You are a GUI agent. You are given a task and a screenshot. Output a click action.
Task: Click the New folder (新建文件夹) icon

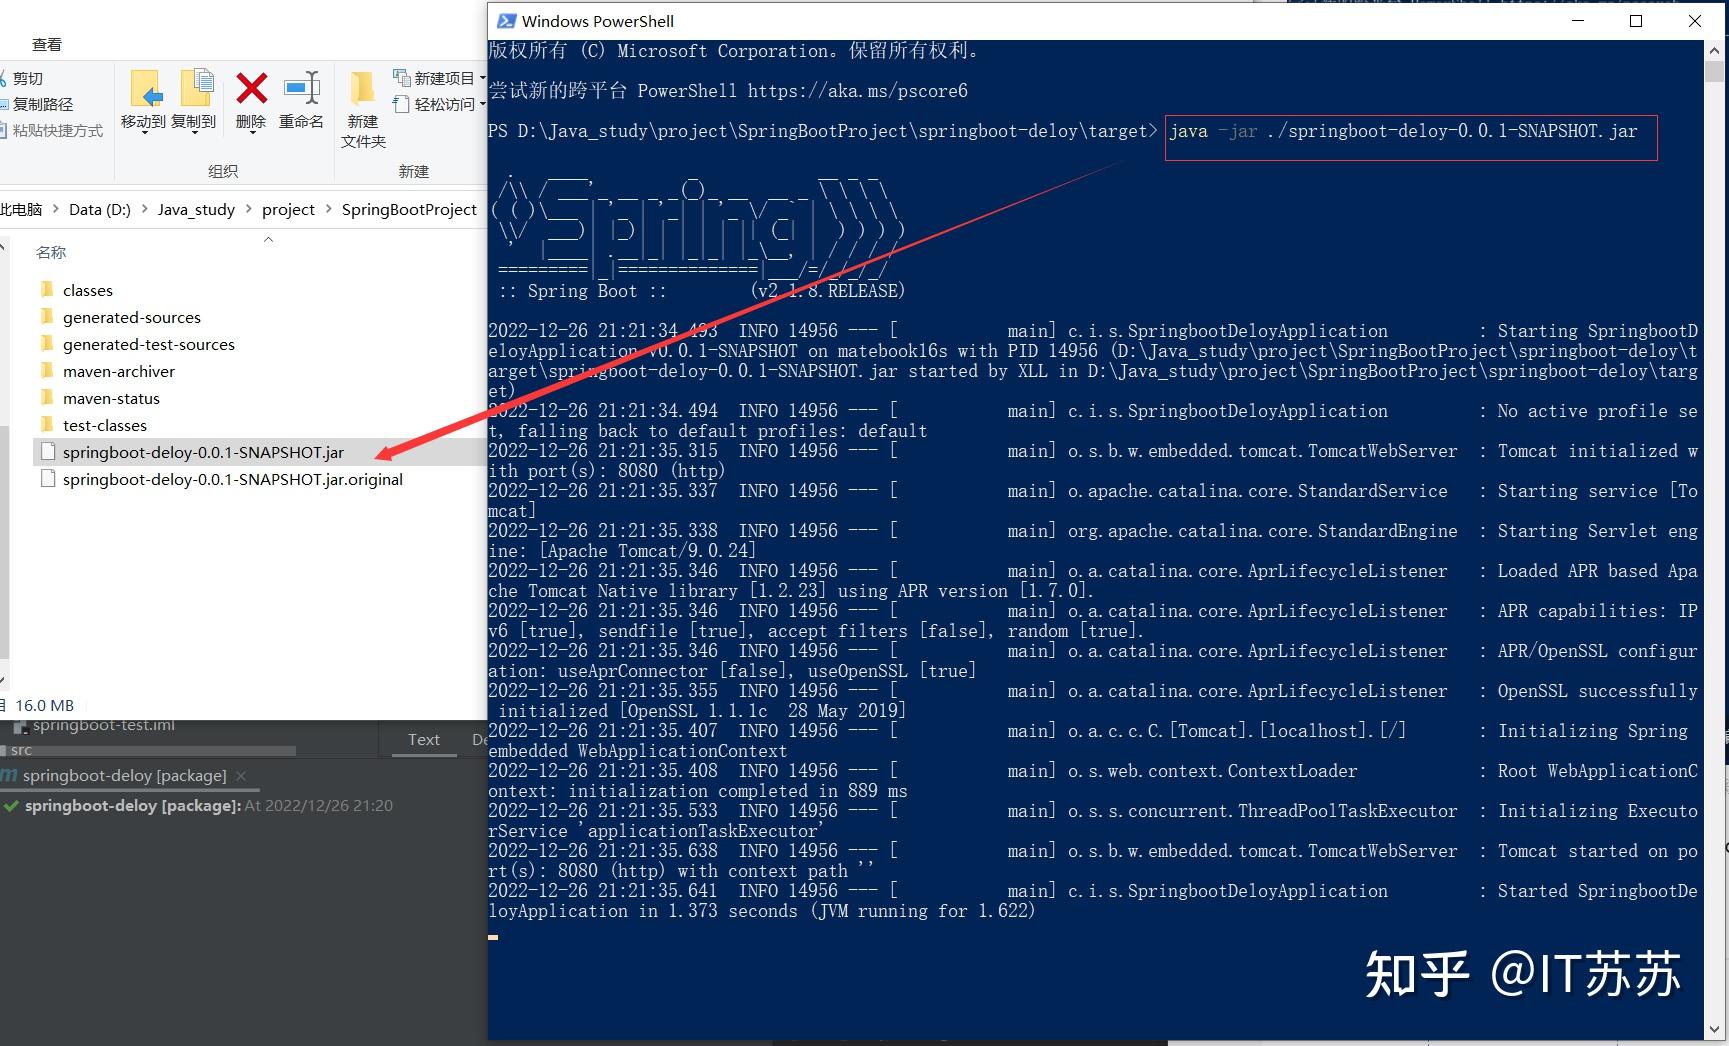point(362,88)
